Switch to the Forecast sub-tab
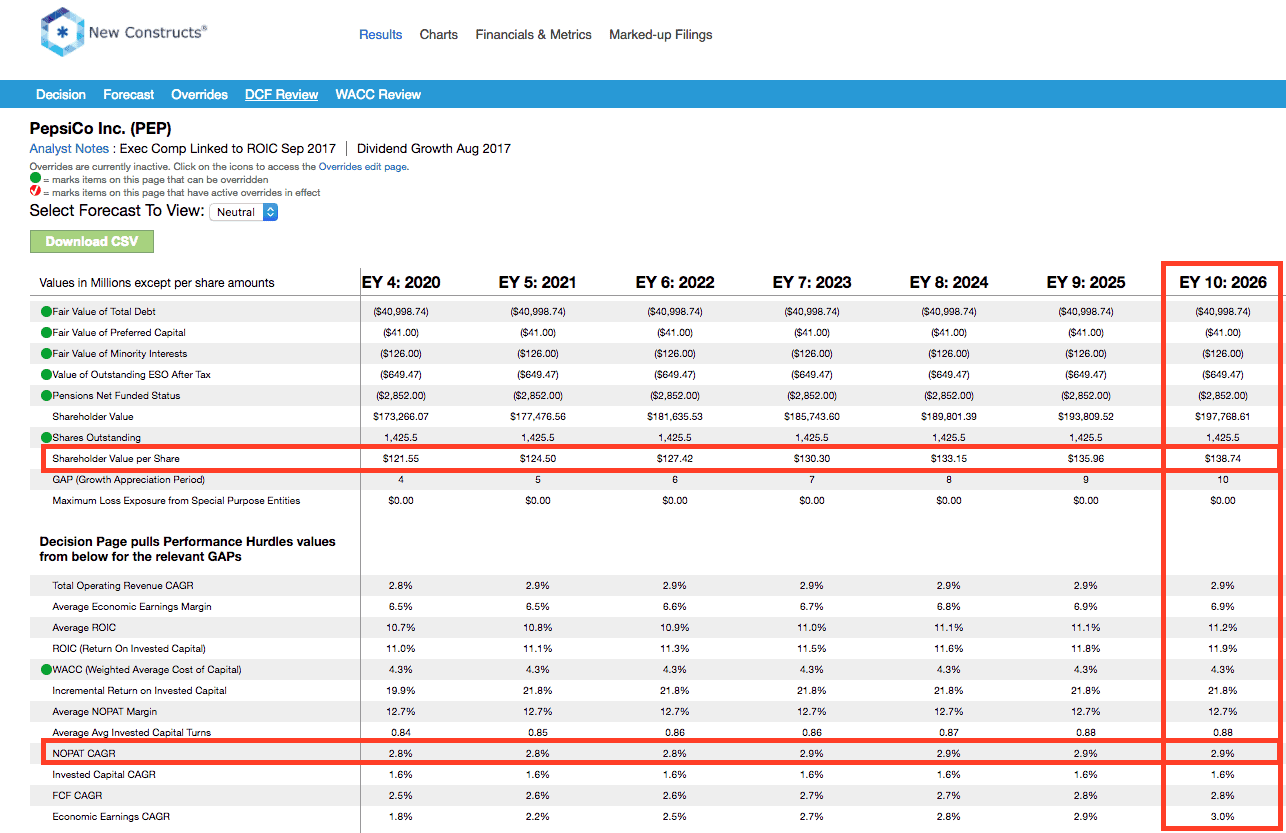This screenshot has width=1286, height=833. (129, 94)
